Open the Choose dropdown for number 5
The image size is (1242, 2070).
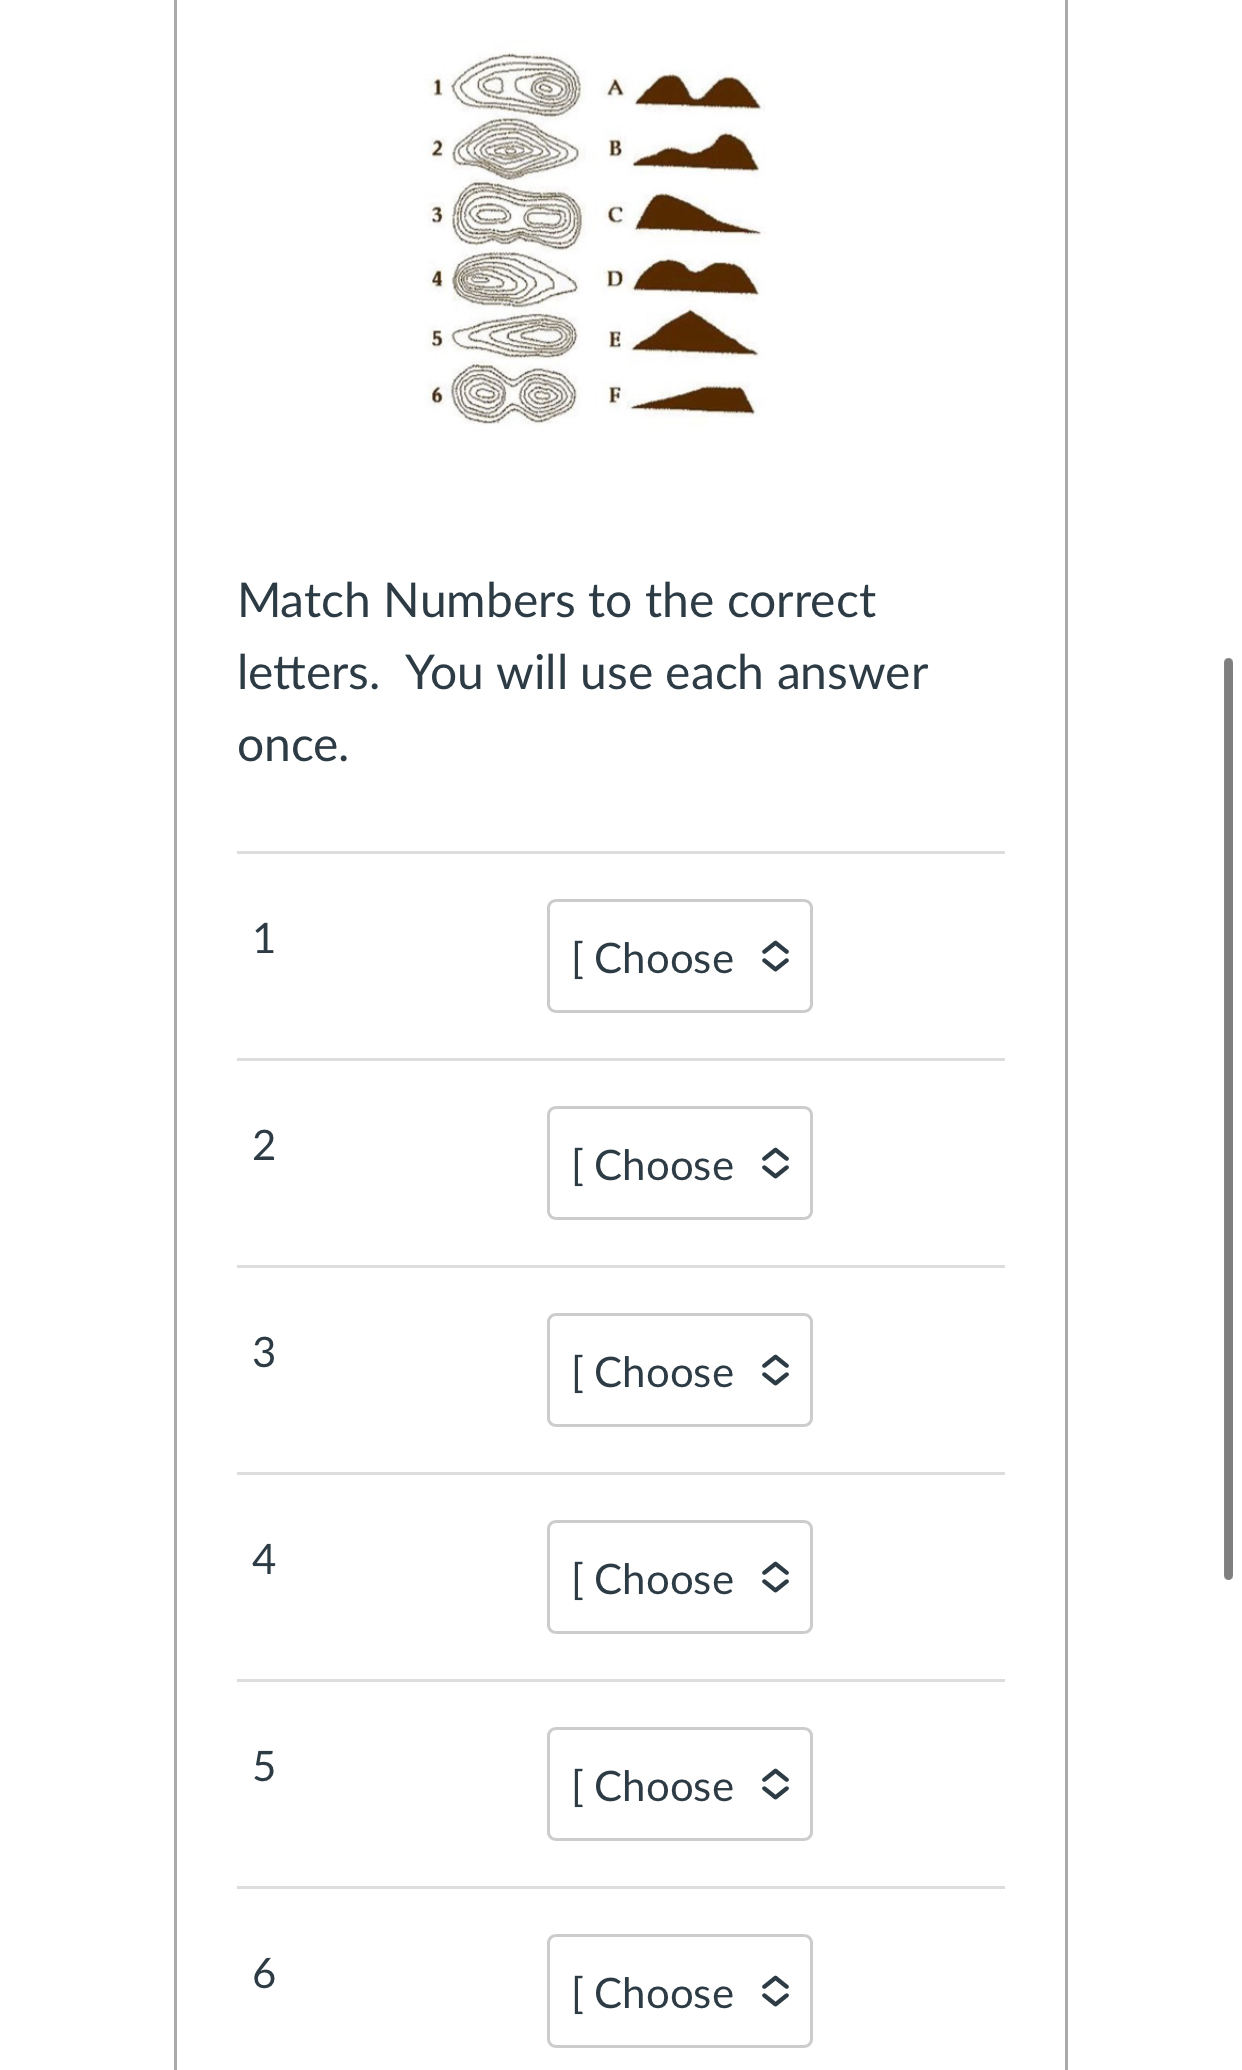coord(680,1784)
